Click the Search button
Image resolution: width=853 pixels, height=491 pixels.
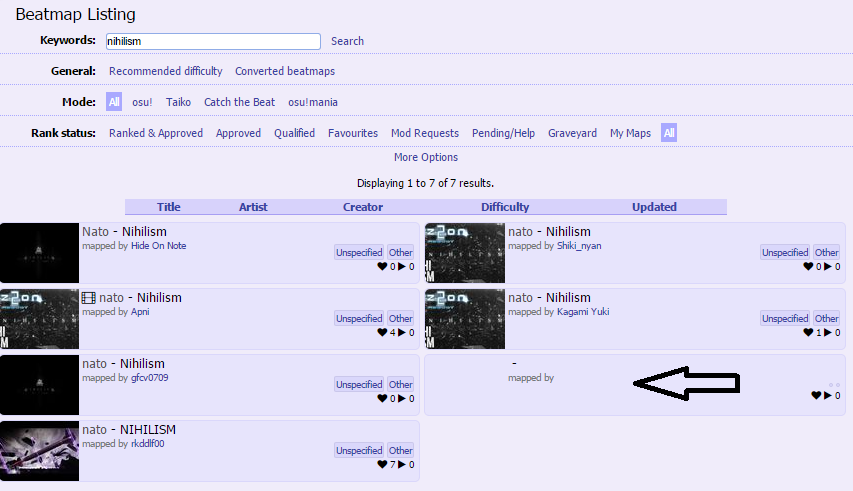click(x=347, y=41)
